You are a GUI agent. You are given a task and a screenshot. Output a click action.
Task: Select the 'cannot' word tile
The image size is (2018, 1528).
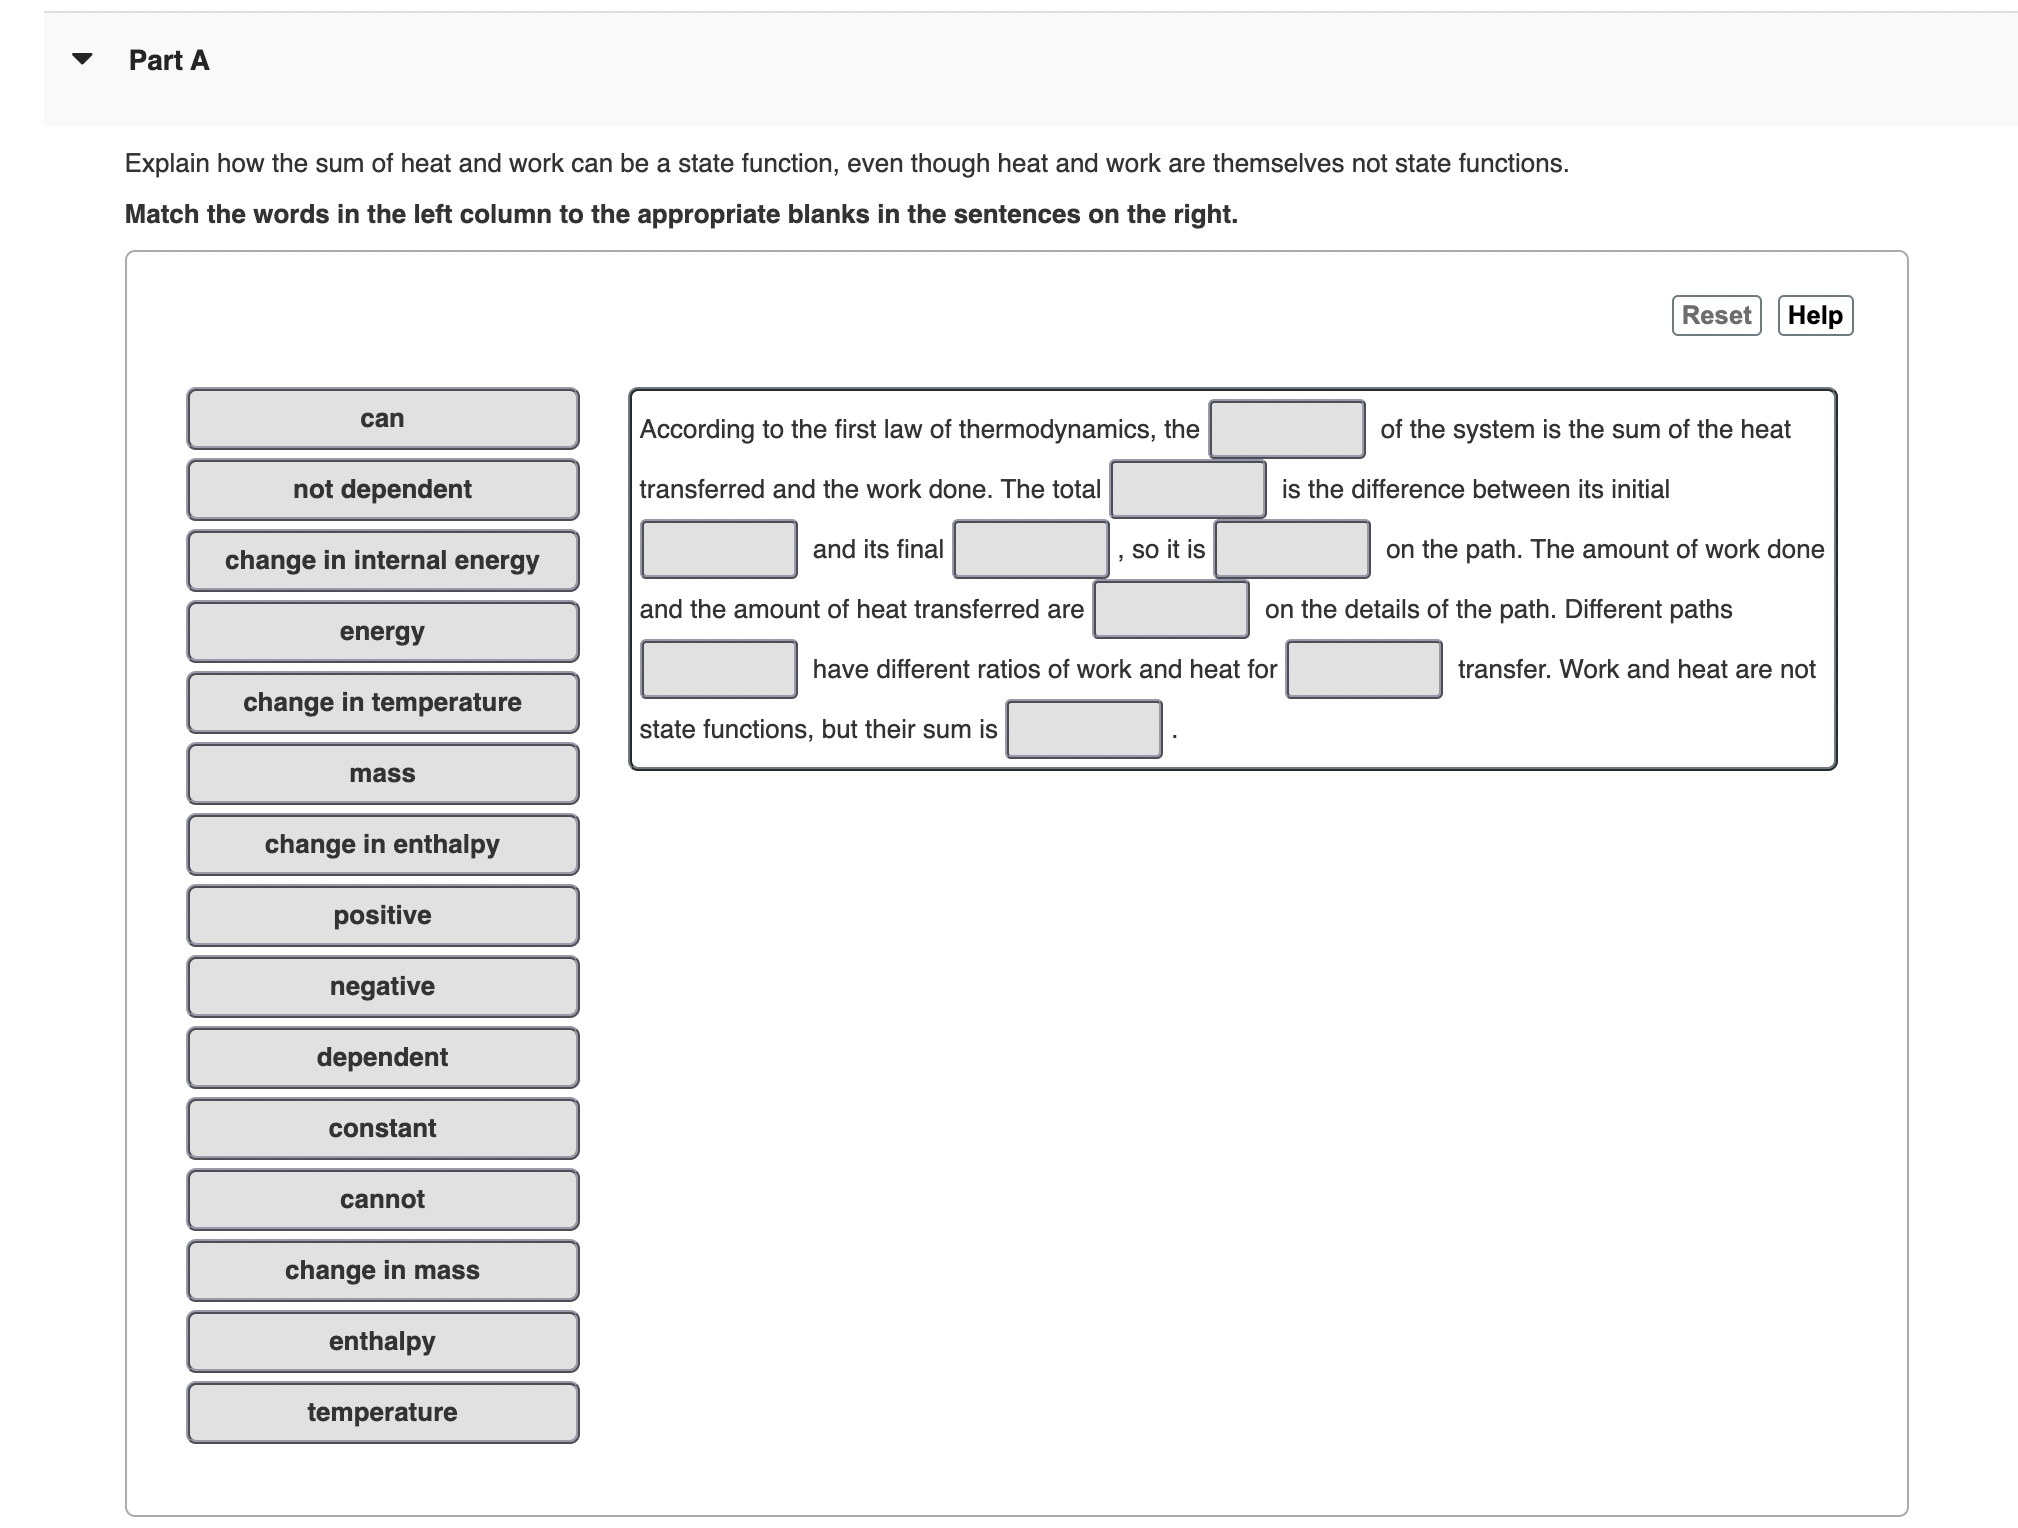pos(382,1199)
